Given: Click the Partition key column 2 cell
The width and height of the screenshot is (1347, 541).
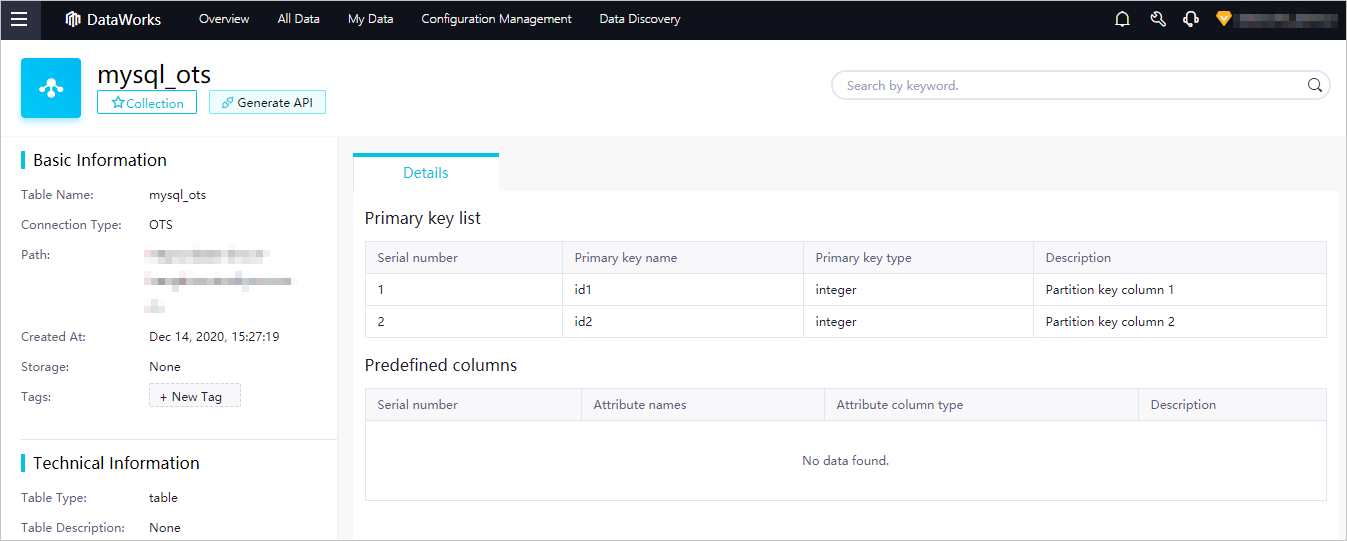Looking at the screenshot, I should [x=1180, y=322].
